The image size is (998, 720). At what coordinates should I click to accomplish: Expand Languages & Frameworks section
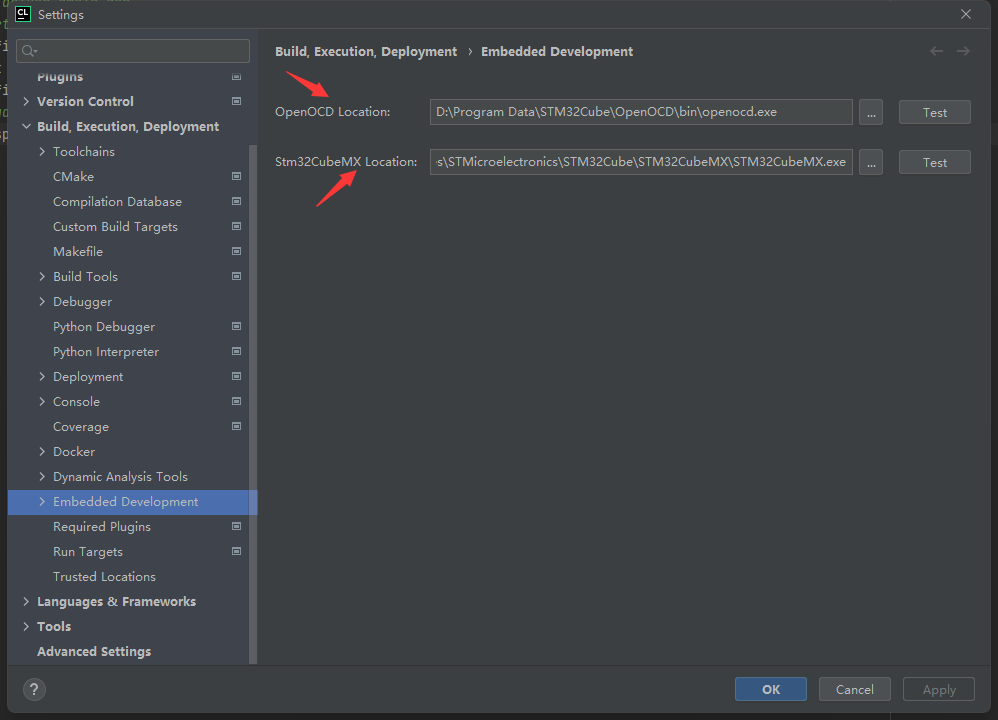(x=26, y=602)
